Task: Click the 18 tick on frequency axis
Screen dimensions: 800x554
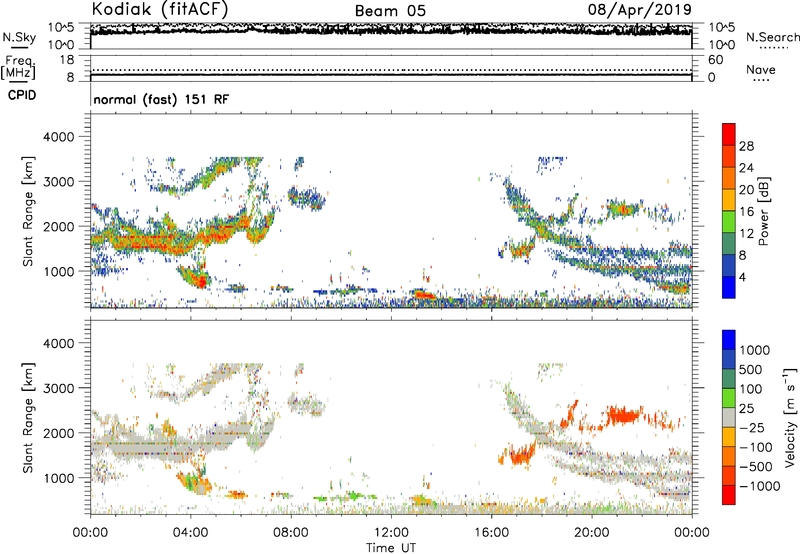Action: pos(67,60)
